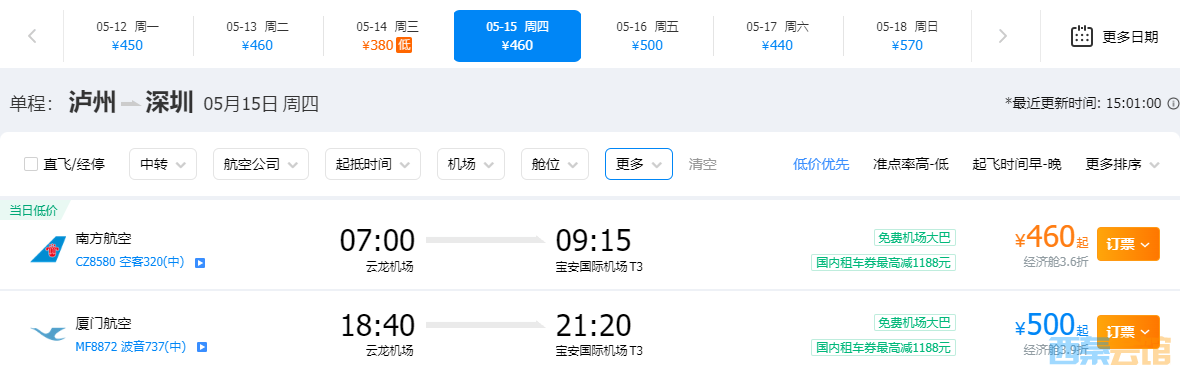Toggle the 直飞/经停 checkbox

[x=31, y=164]
